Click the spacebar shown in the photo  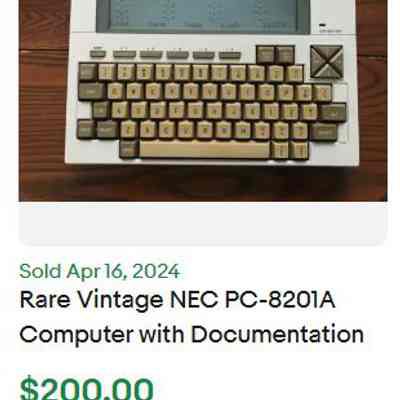pos(204,150)
